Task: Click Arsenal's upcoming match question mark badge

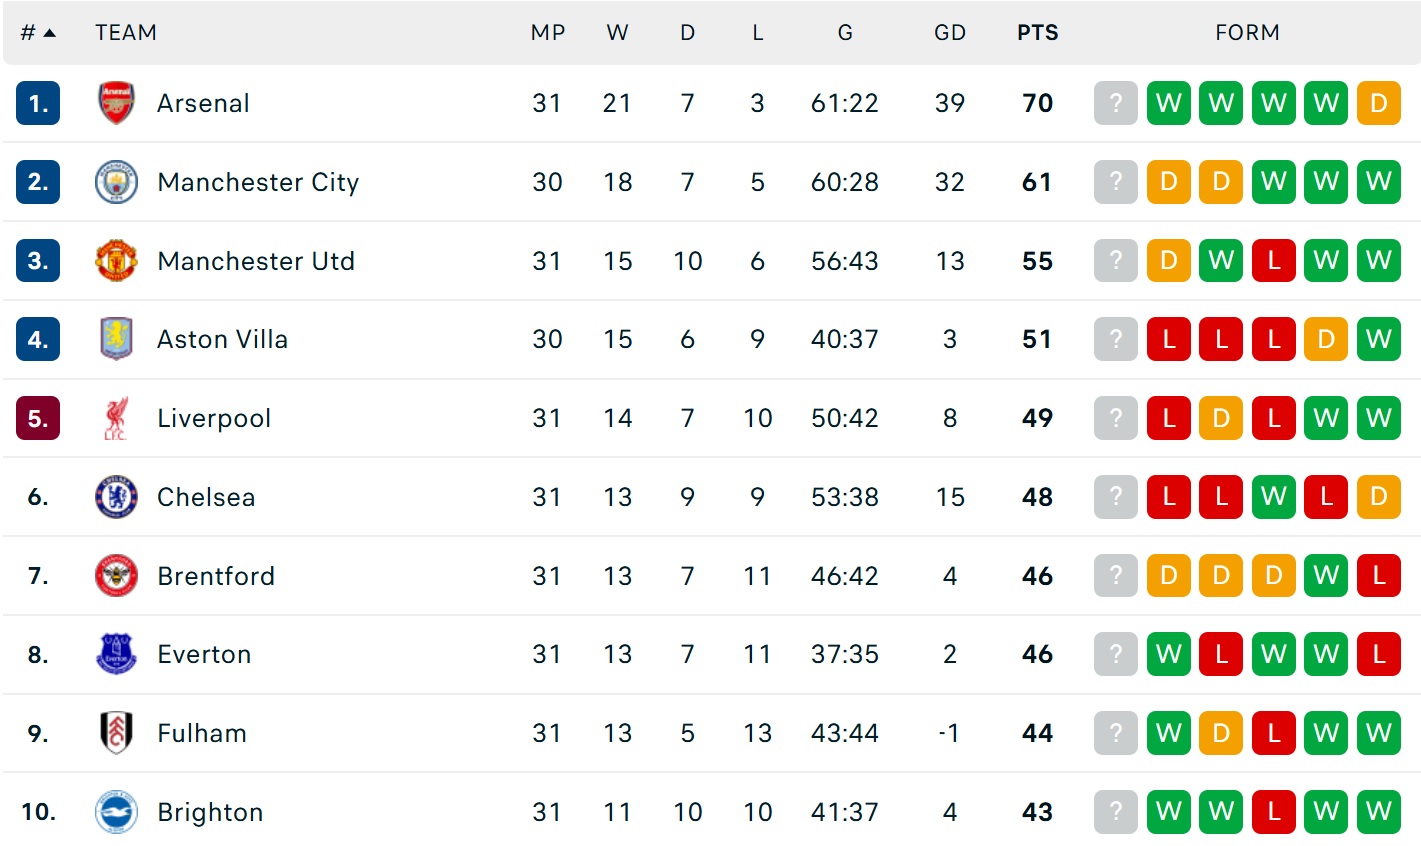Action: coord(1116,103)
